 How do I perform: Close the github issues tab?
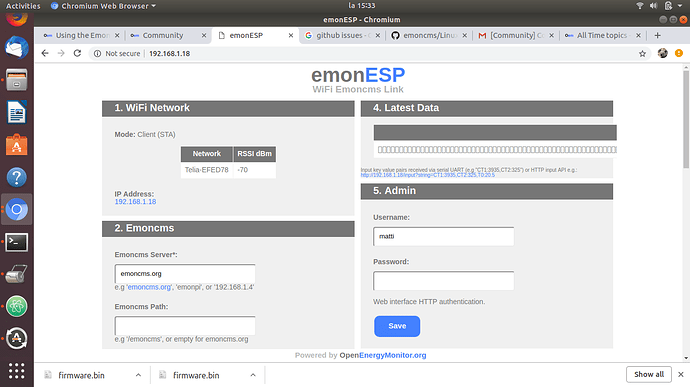click(378, 35)
